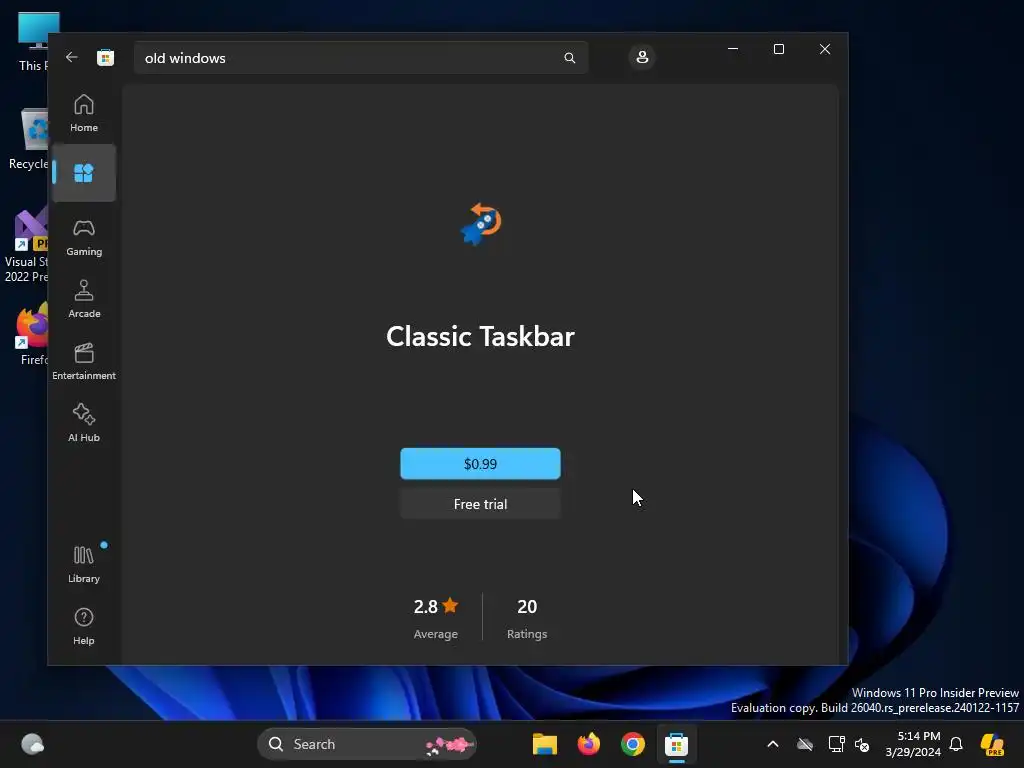Image resolution: width=1024 pixels, height=768 pixels.
Task: Launch Firefox from the taskbar
Action: (588, 744)
